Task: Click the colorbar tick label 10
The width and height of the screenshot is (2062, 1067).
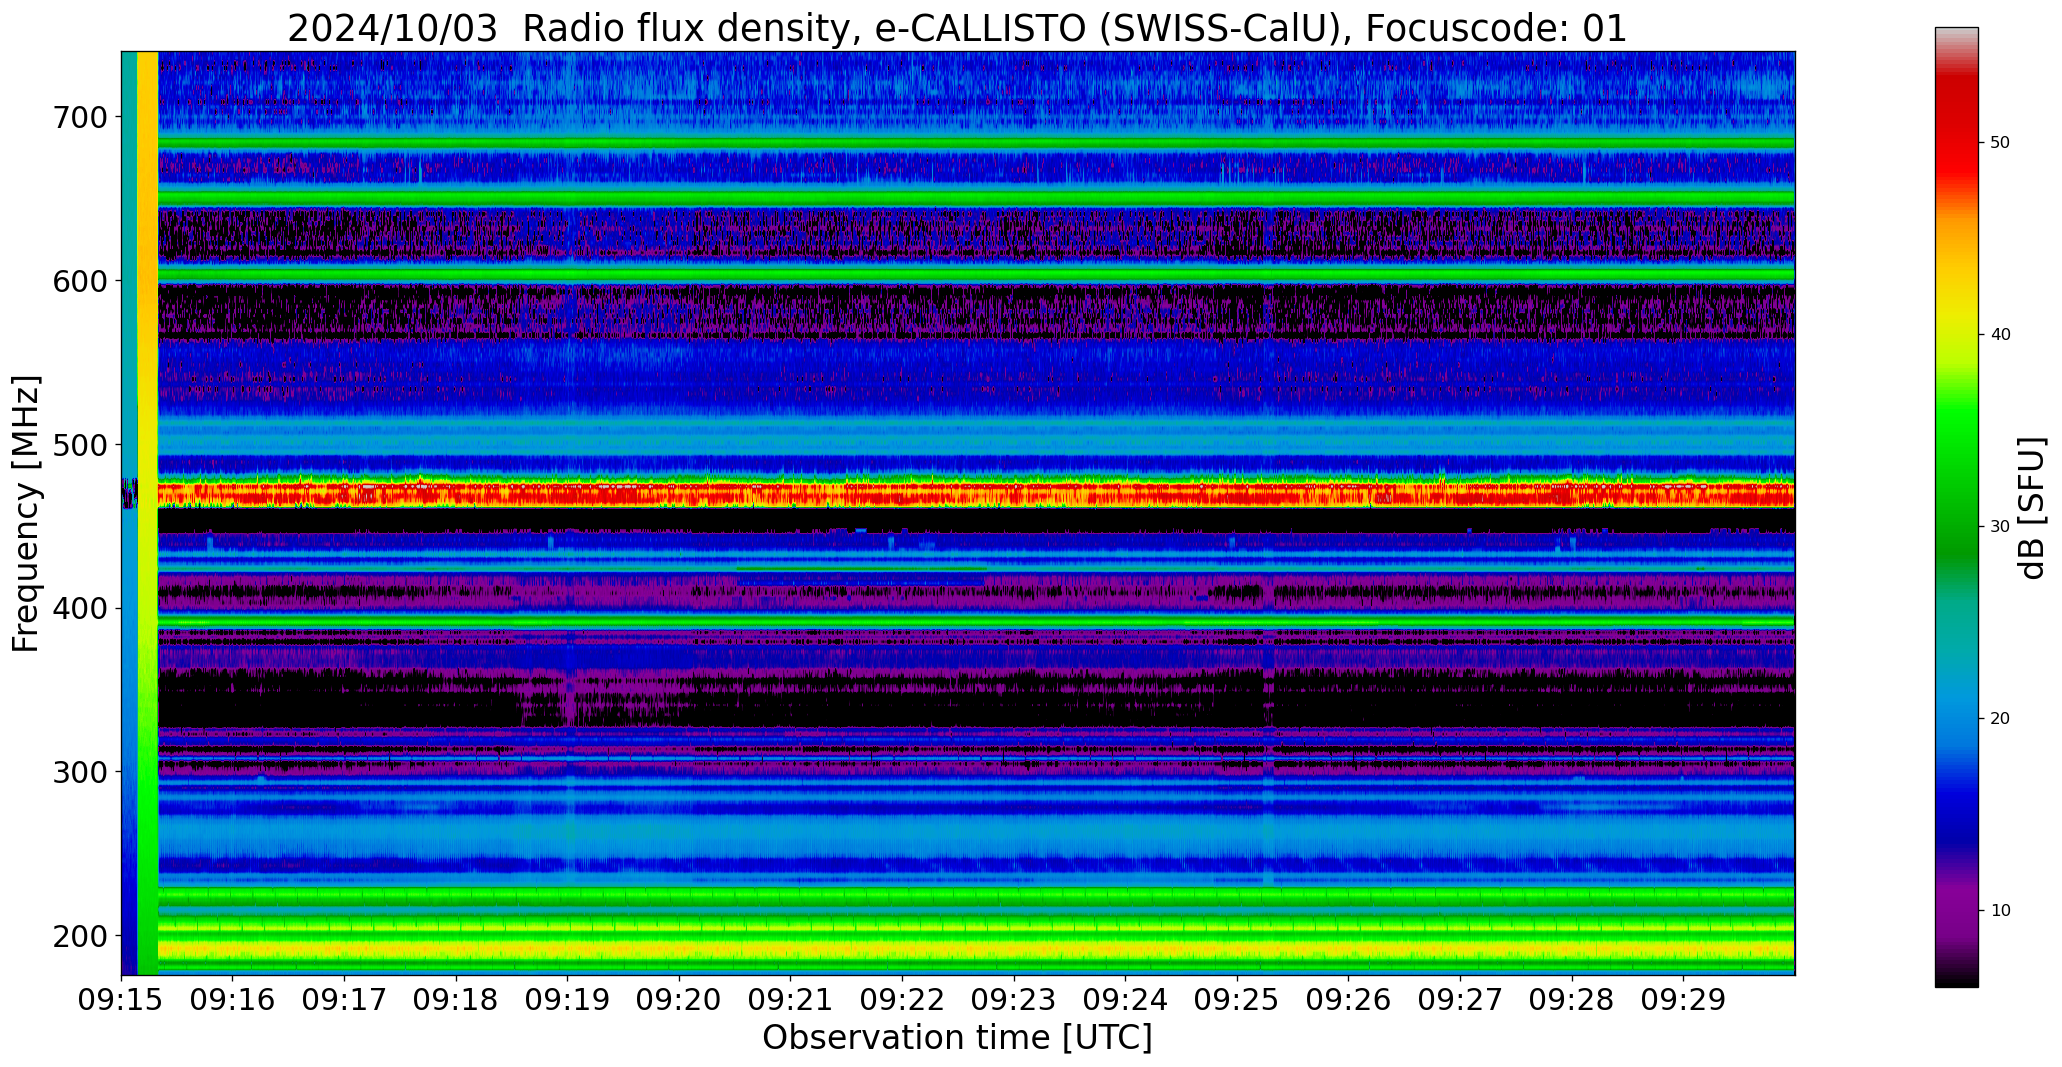Action: point(2000,911)
